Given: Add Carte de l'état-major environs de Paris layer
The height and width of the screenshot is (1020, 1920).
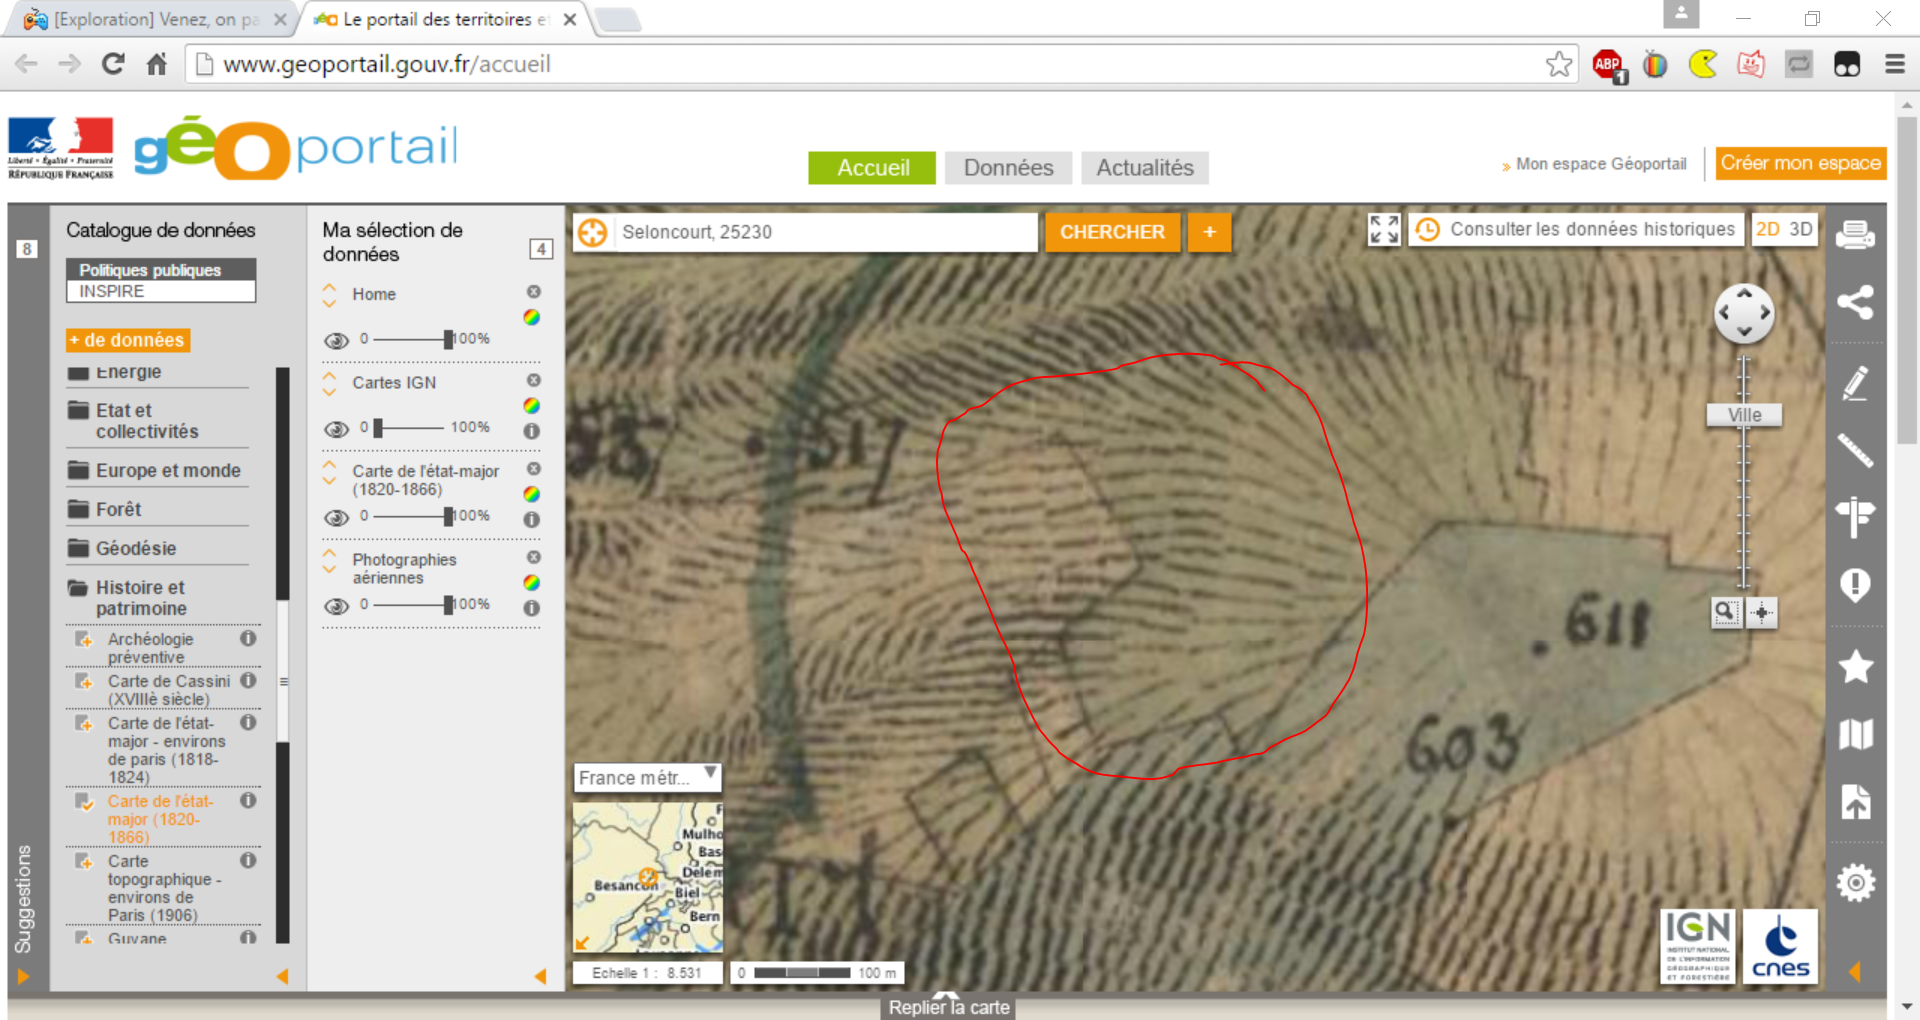Looking at the screenshot, I should coord(84,724).
